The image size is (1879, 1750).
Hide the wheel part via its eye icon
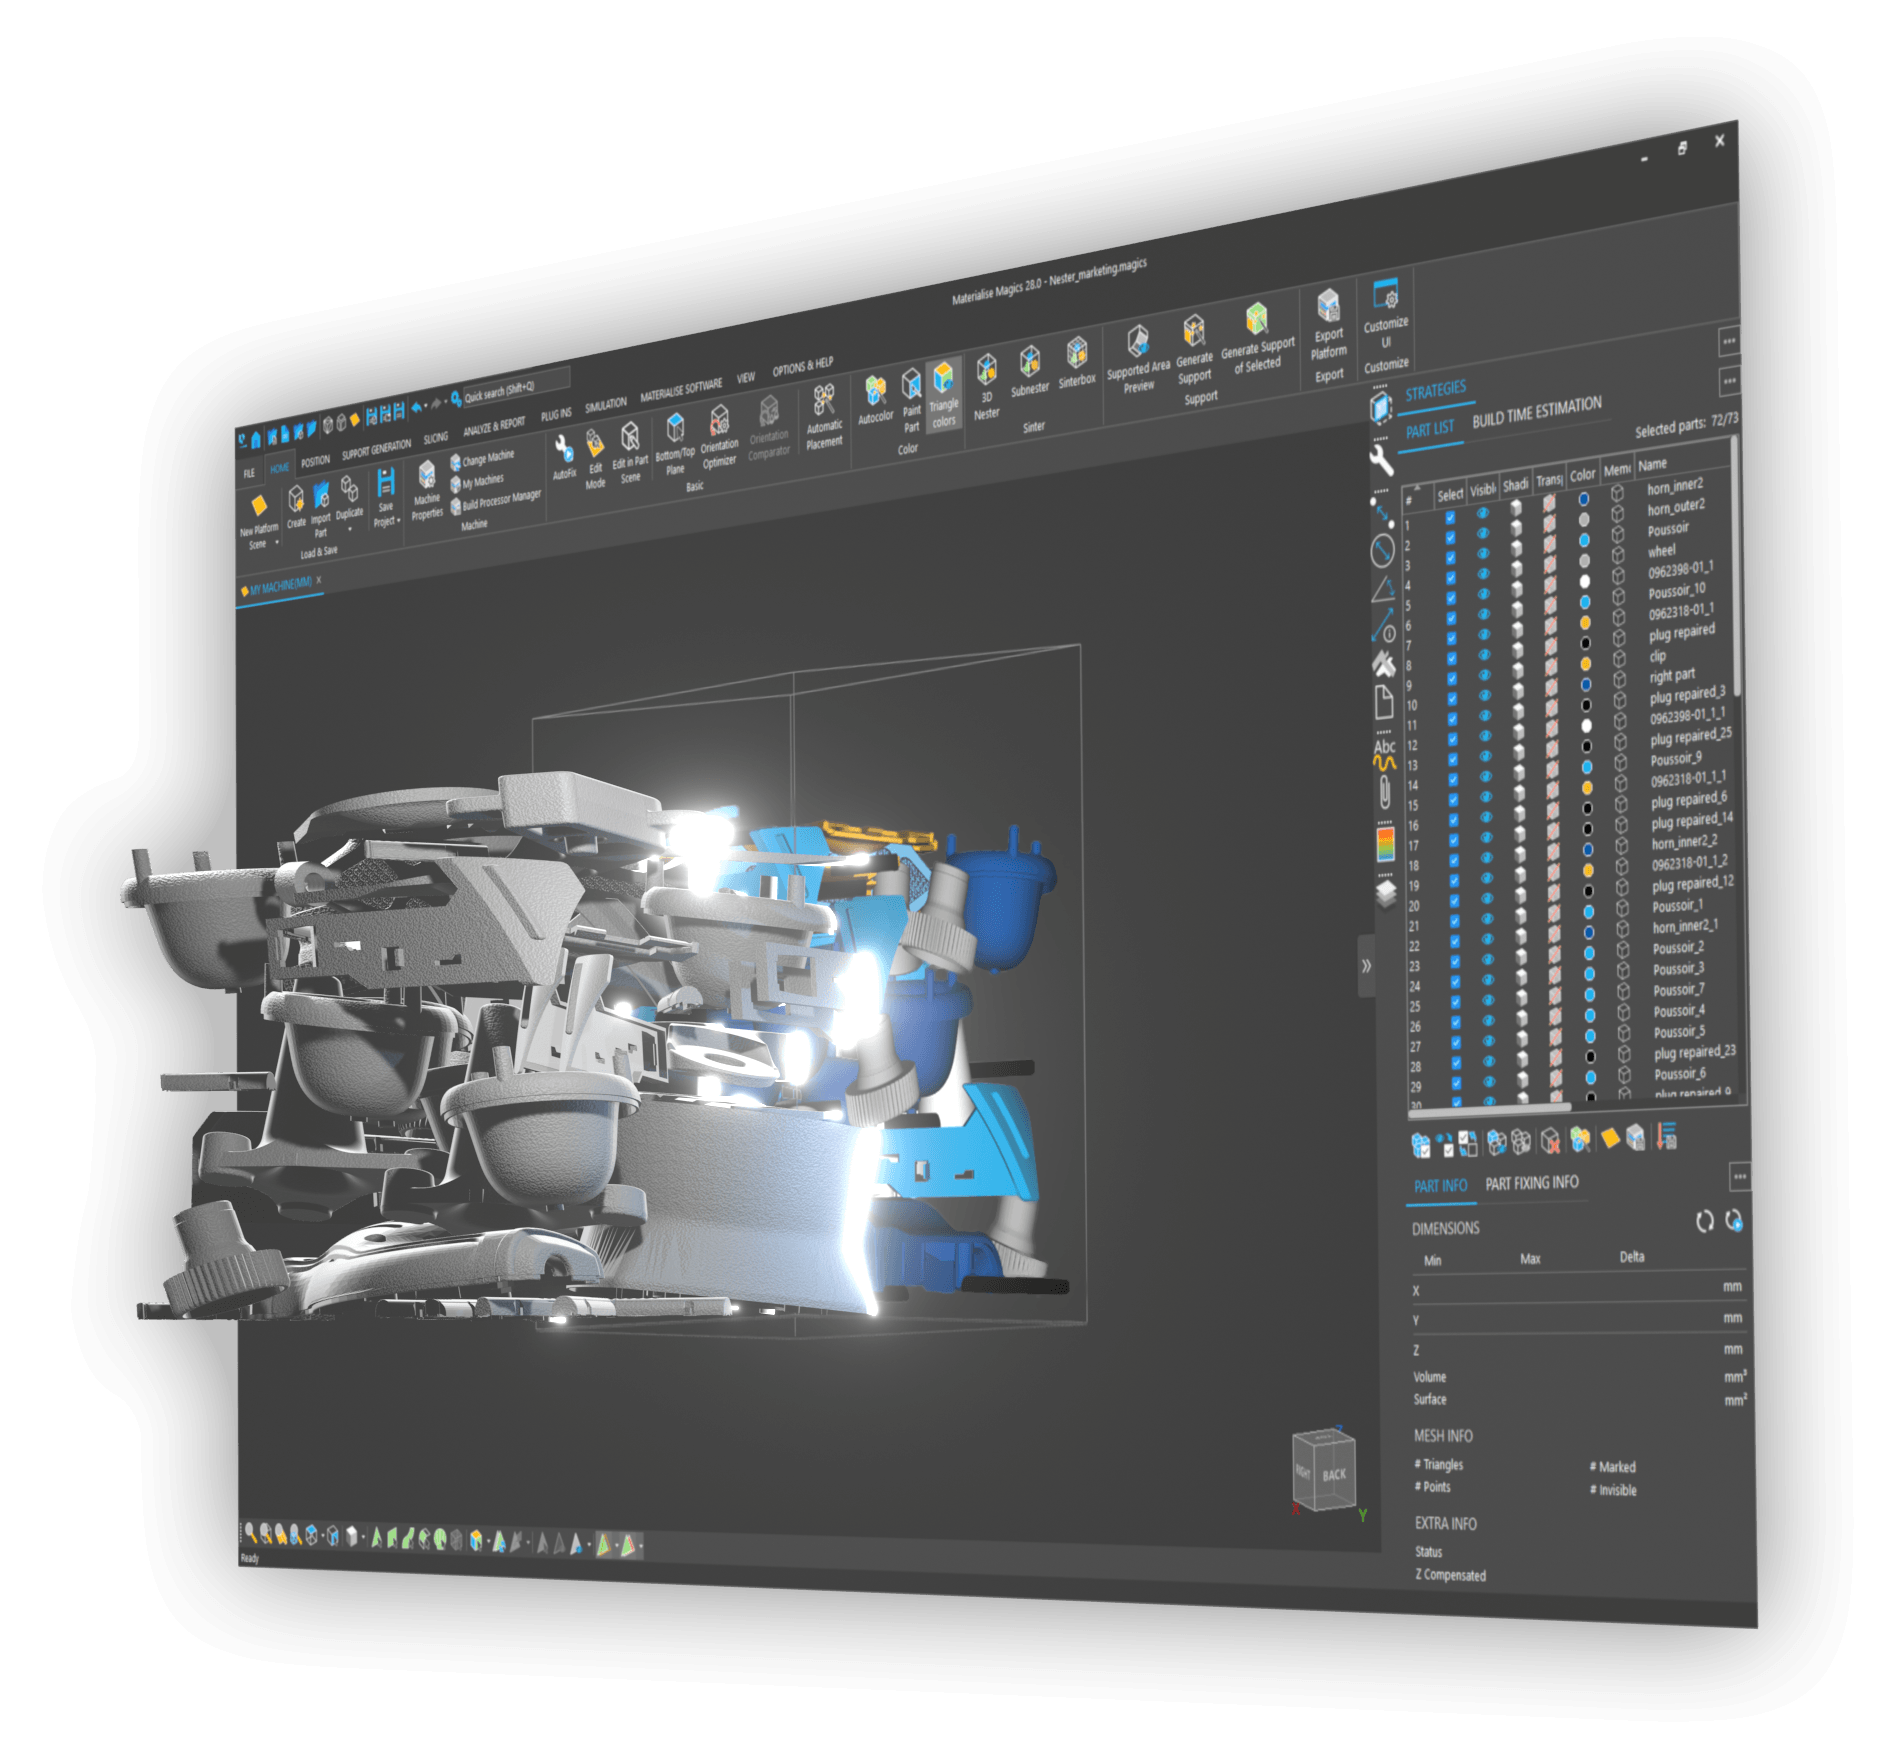[1483, 573]
